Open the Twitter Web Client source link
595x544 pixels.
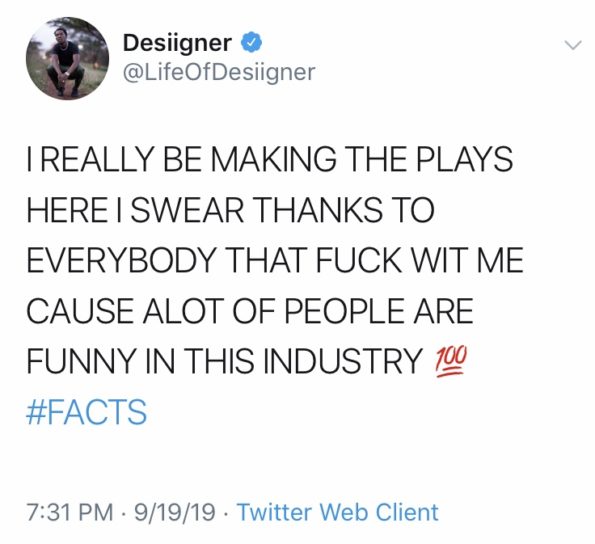pos(338,512)
